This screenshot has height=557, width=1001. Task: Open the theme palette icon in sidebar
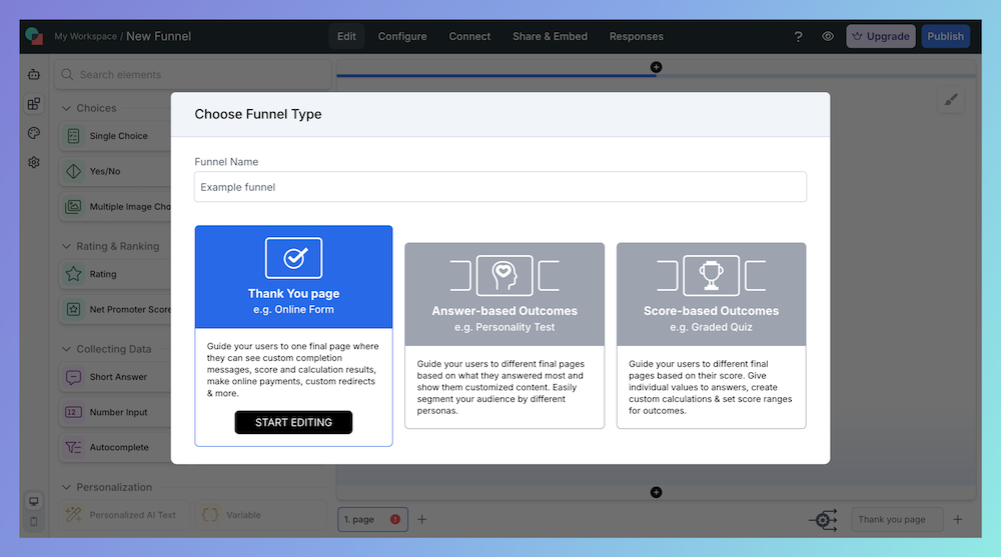coord(34,133)
